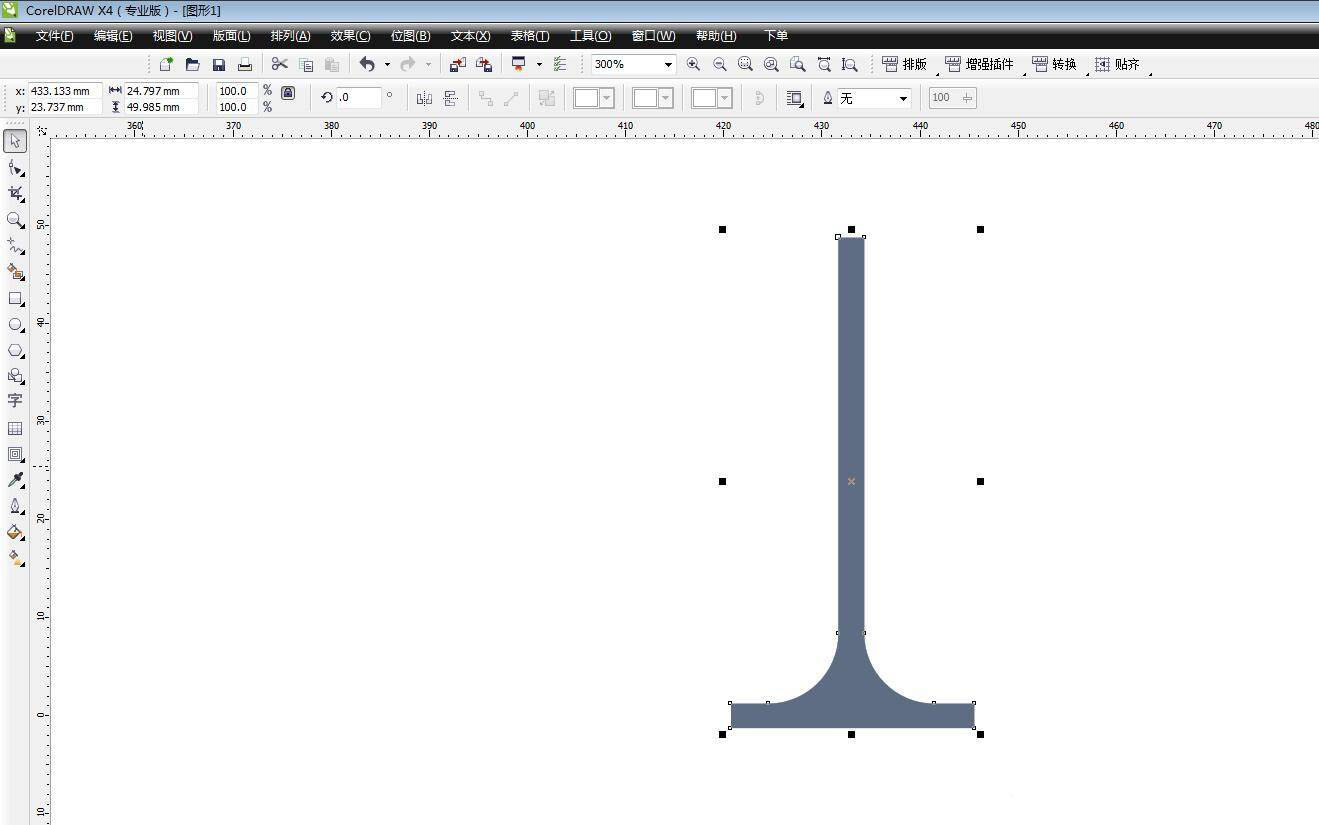Select the Pick tool in the toolbox
The width and height of the screenshot is (1319, 825).
(x=15, y=142)
